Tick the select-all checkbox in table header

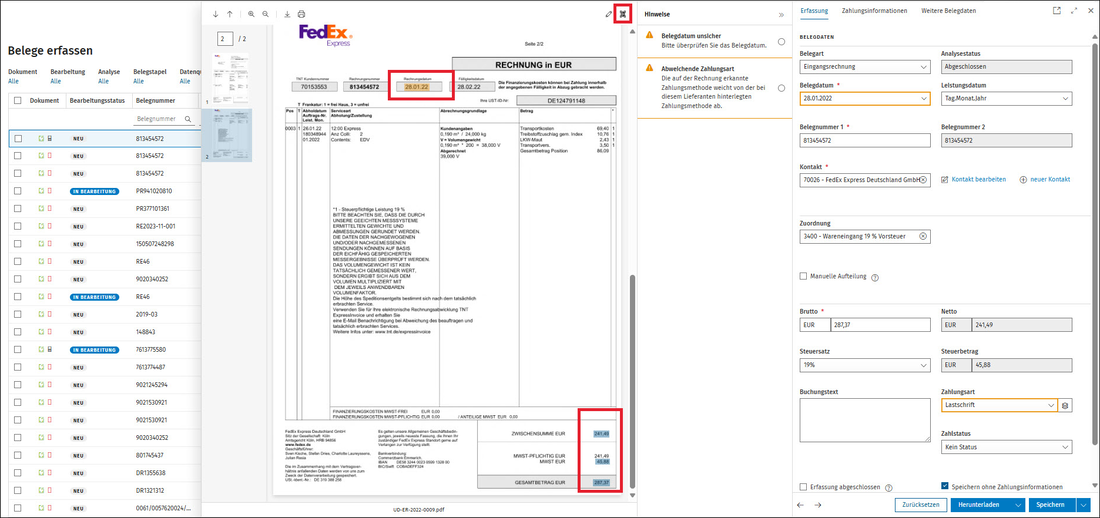pos(18,100)
